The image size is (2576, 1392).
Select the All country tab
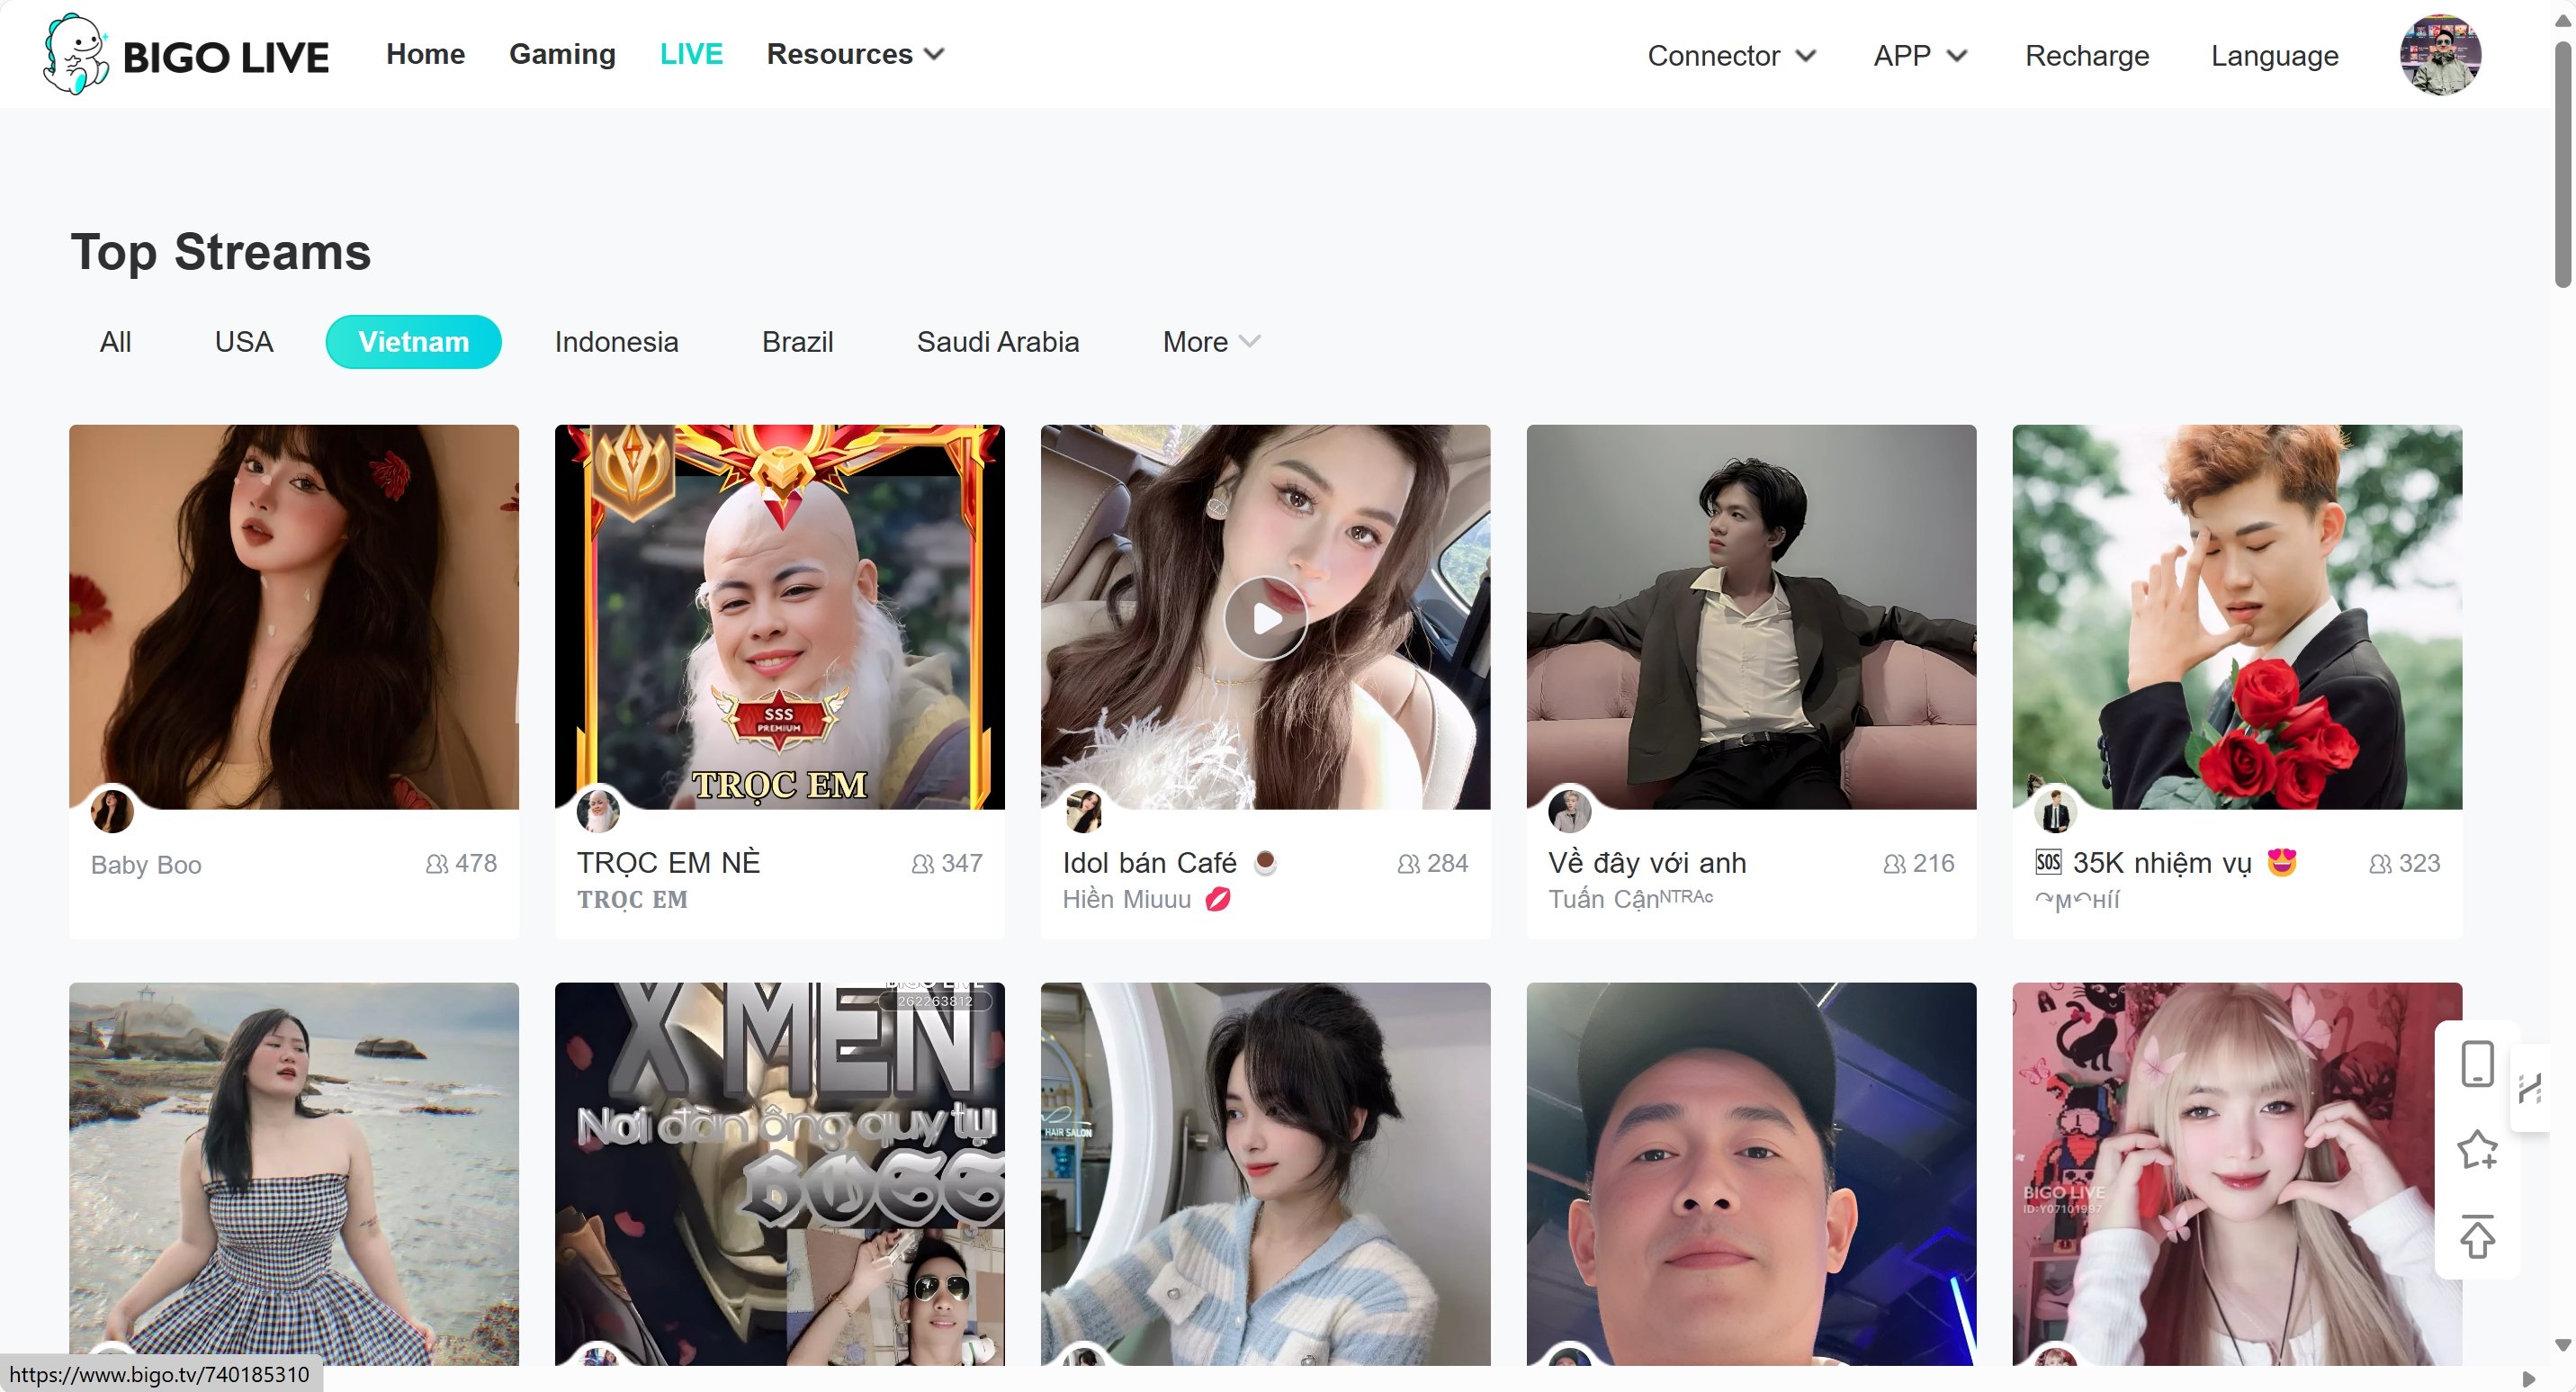point(115,342)
